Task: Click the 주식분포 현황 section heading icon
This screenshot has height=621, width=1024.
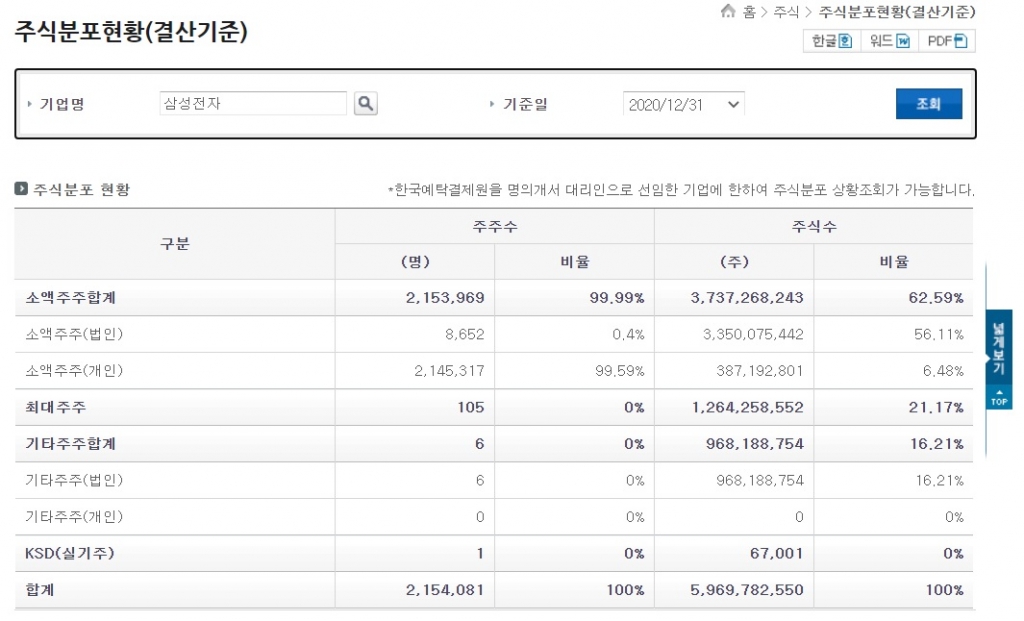Action: [x=21, y=189]
